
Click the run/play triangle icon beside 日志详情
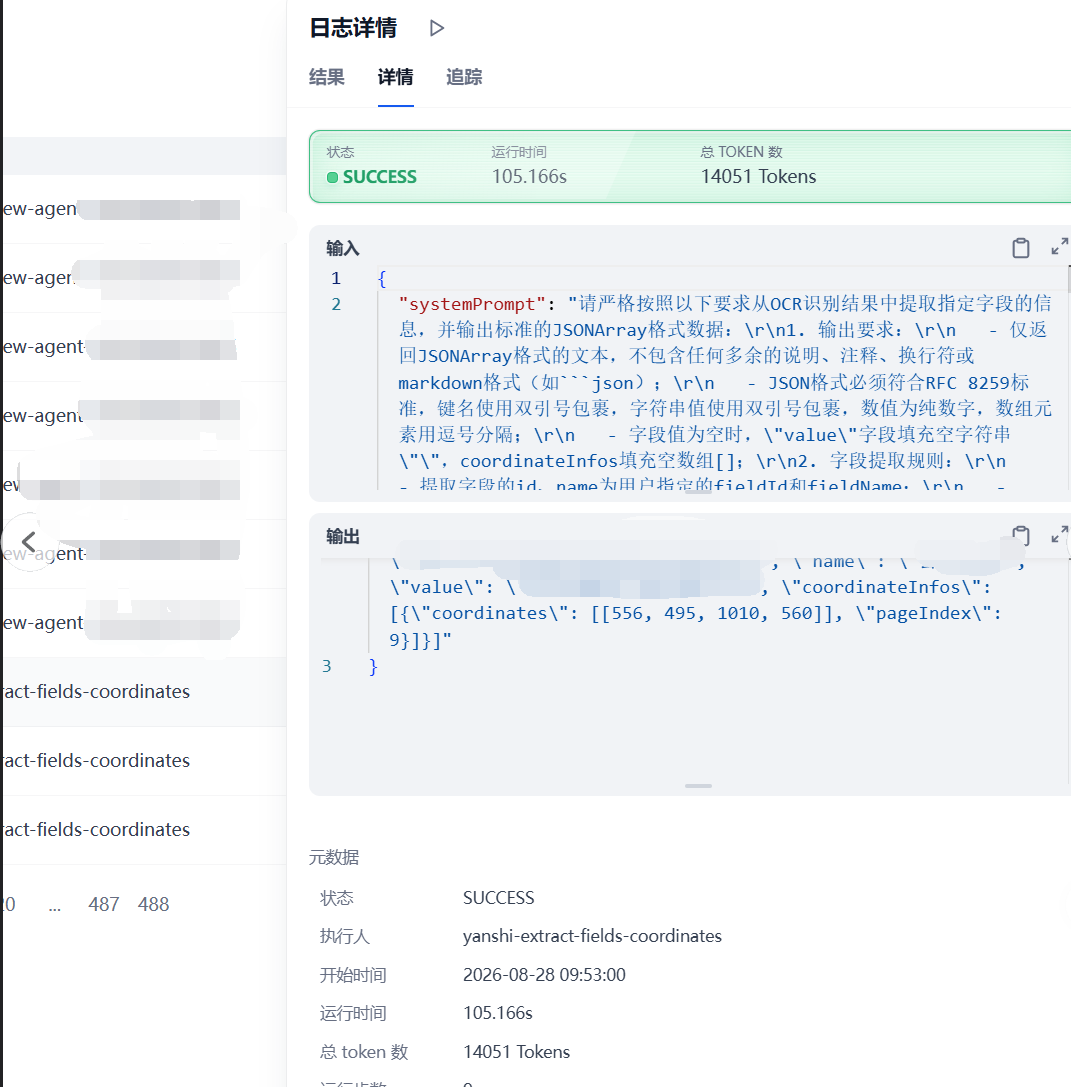436,28
